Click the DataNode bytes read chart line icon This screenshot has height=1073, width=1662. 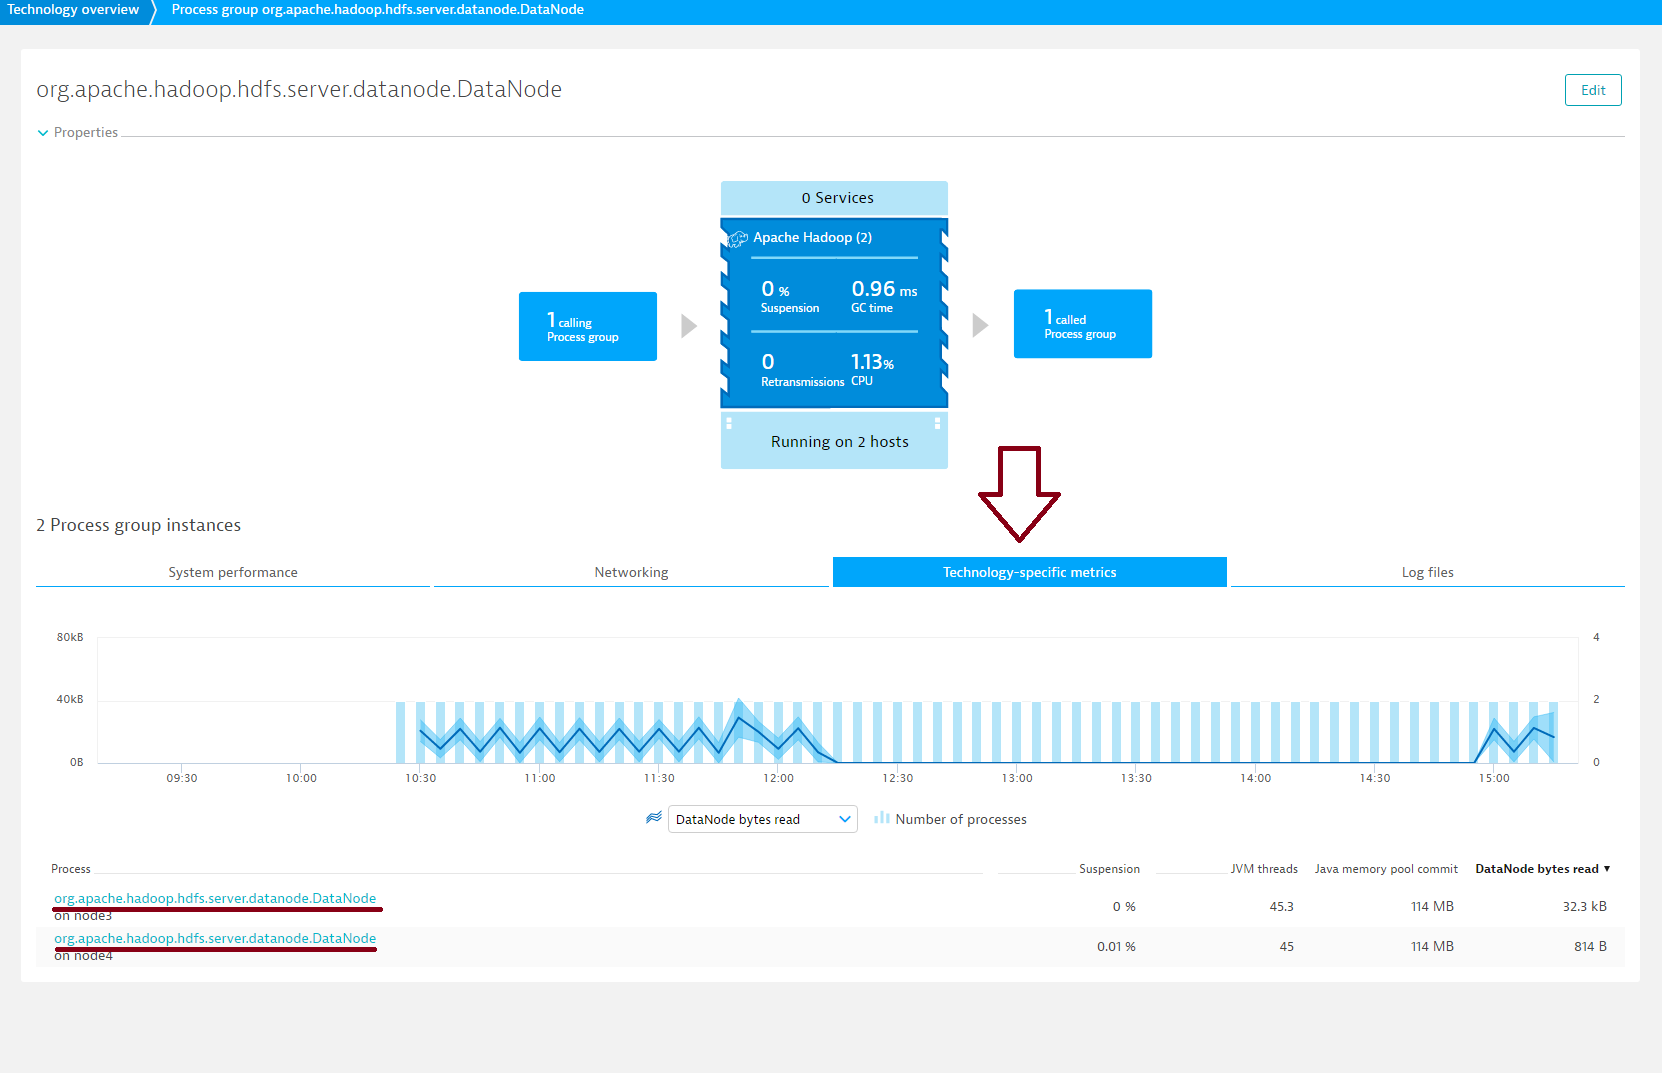click(654, 818)
